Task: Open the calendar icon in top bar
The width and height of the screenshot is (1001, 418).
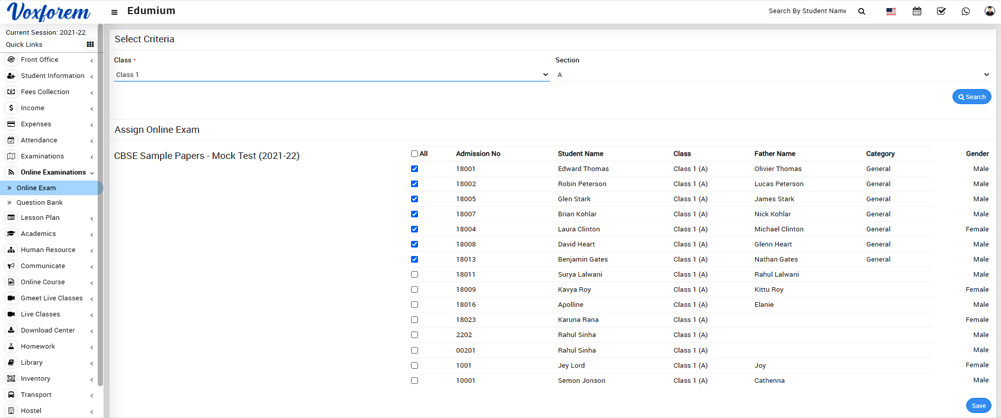Action: click(917, 12)
